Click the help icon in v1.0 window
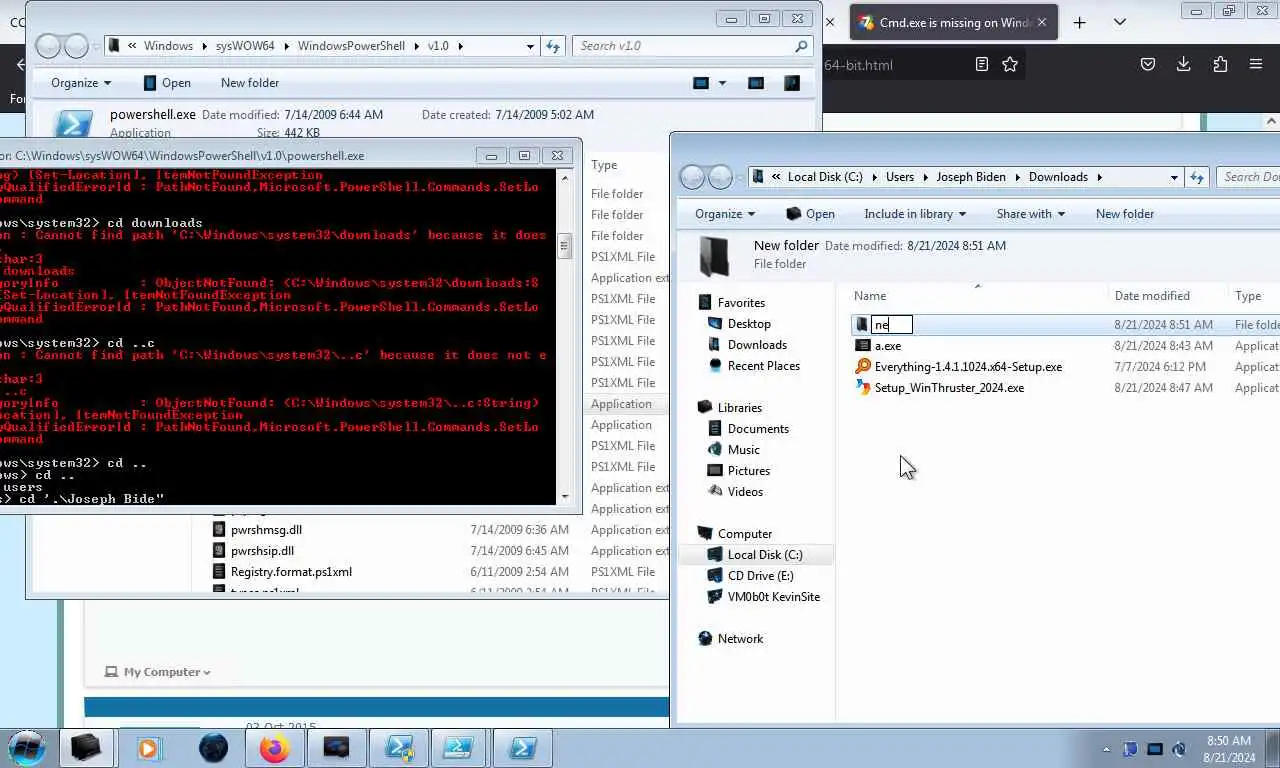 (792, 83)
